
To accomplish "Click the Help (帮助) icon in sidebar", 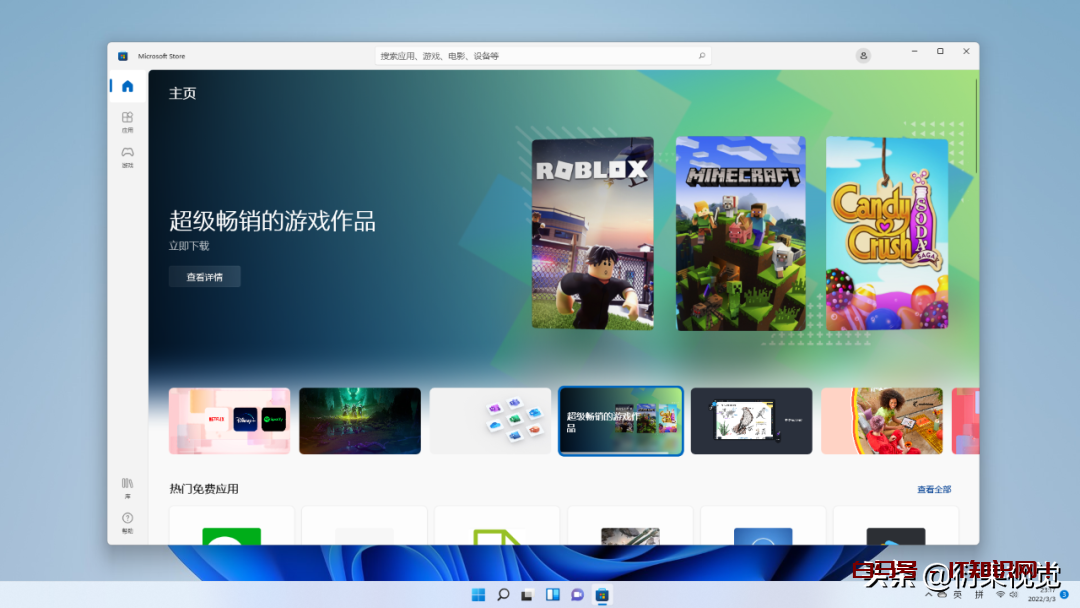I will 127,521.
